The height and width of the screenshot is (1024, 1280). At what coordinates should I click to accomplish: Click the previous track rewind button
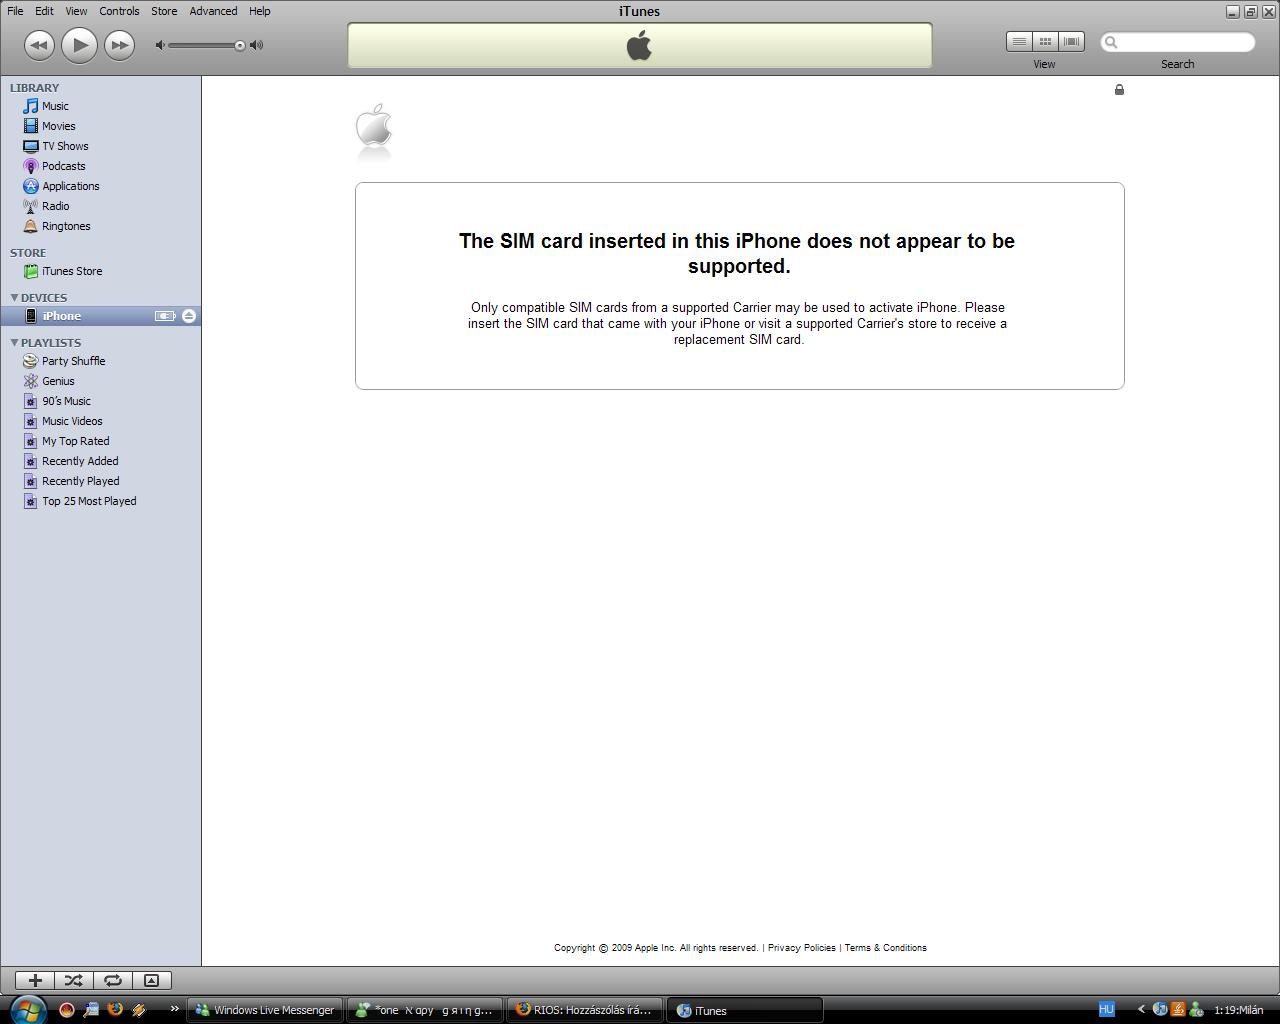point(38,45)
